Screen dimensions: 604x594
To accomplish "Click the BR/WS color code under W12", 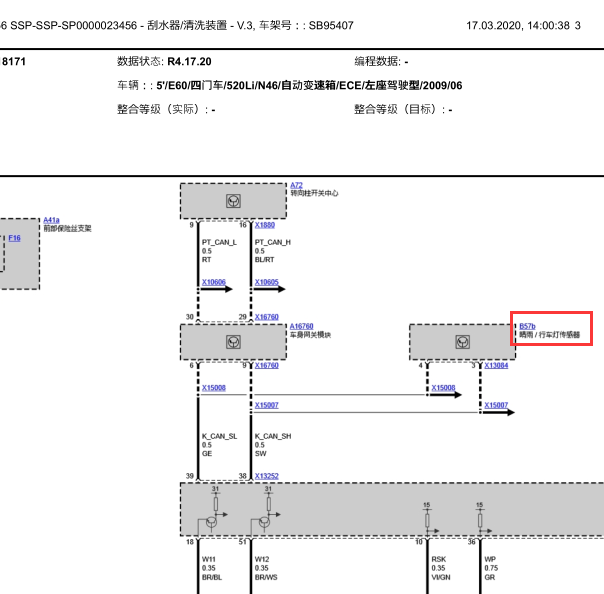I will 266,577.
